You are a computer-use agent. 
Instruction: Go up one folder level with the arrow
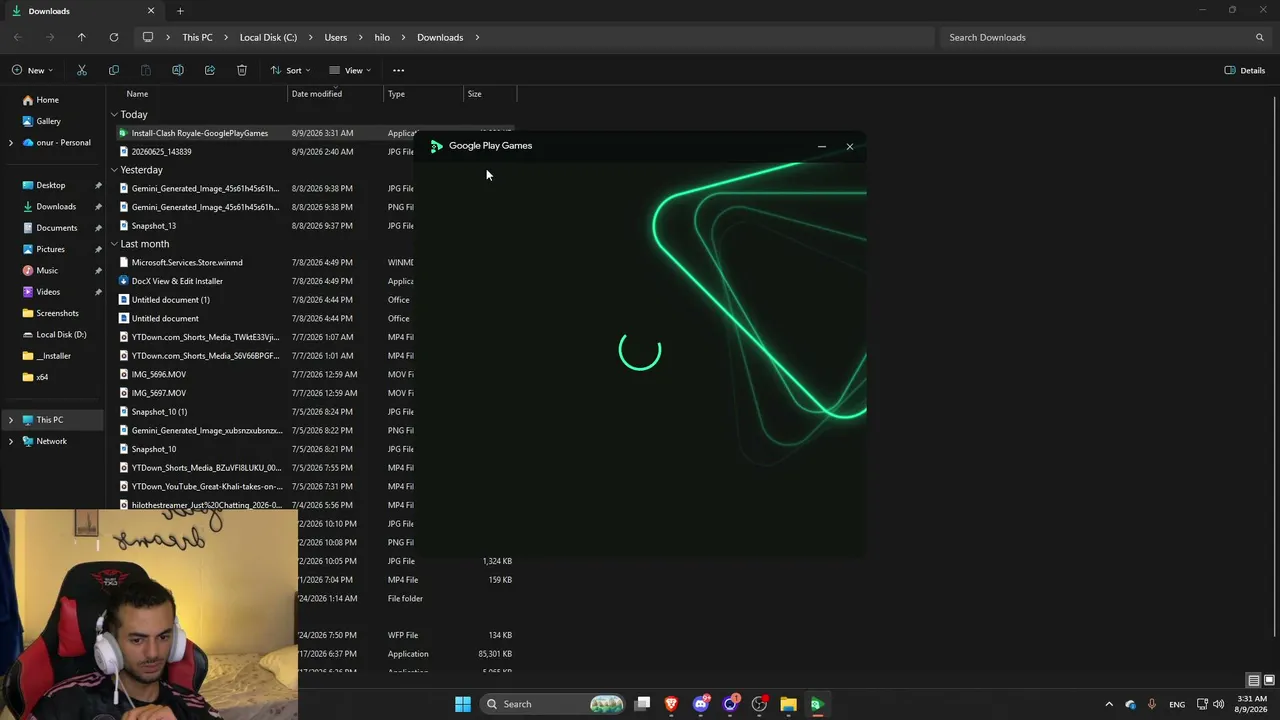pos(82,37)
